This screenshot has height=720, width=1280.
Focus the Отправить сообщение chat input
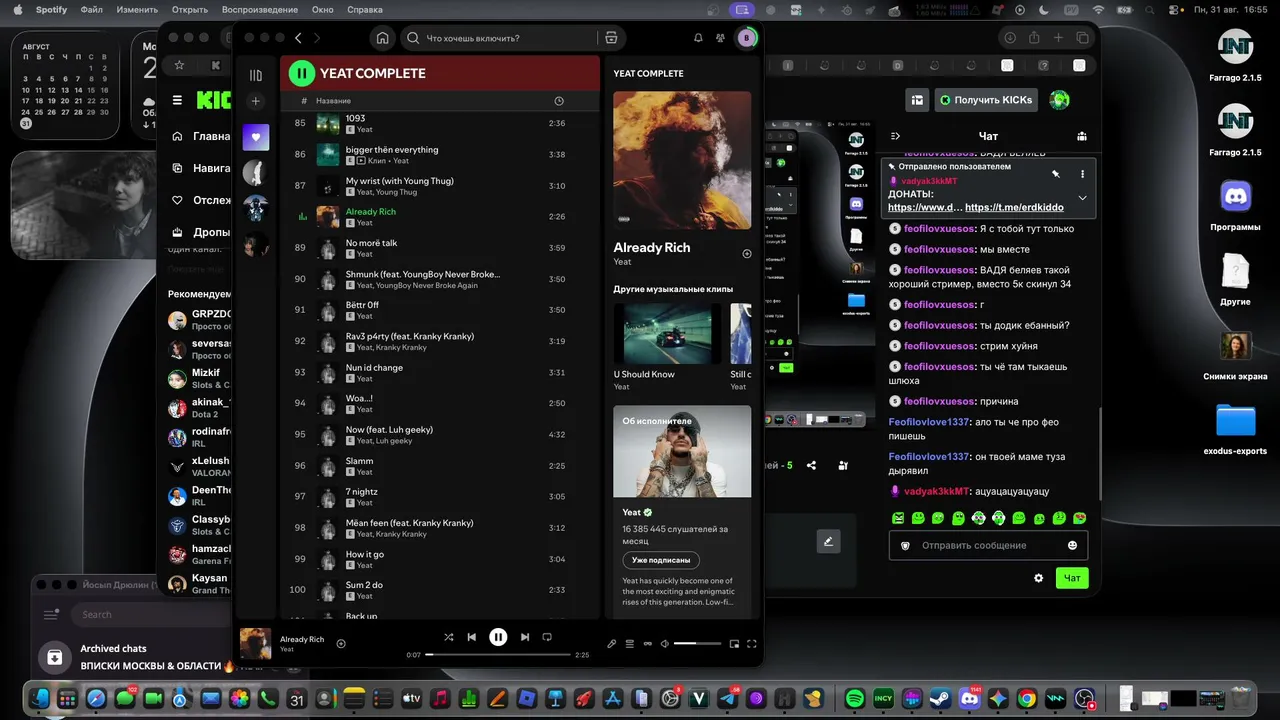(x=988, y=545)
